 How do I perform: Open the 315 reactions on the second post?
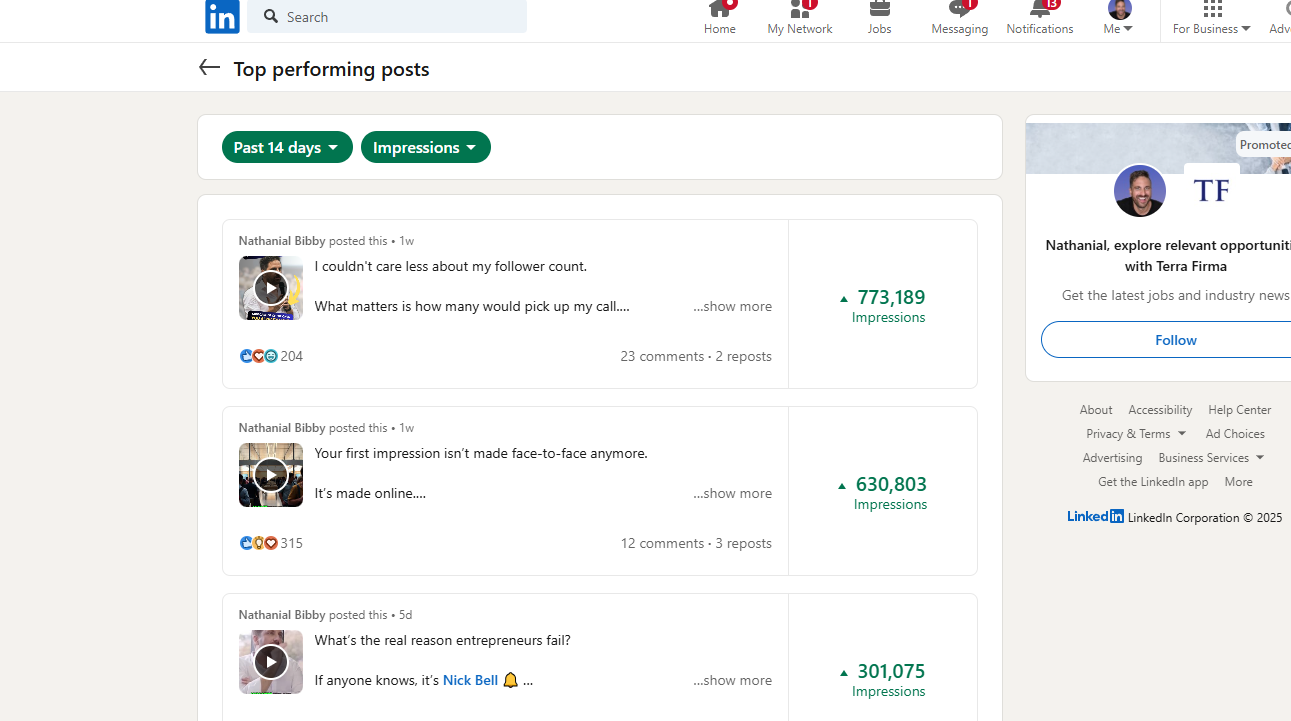click(x=271, y=543)
